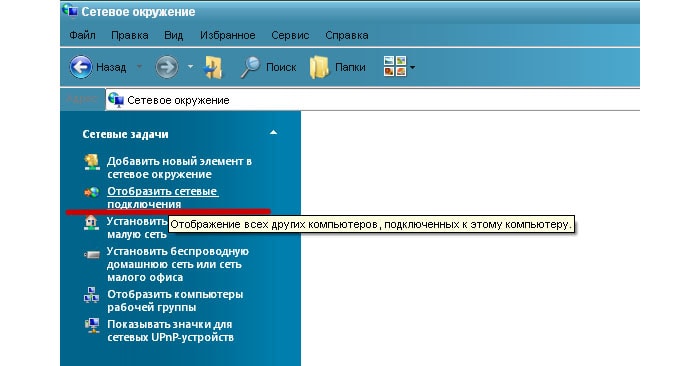
Task: Click Отобразить сетевые подключения link
Action: click(162, 197)
